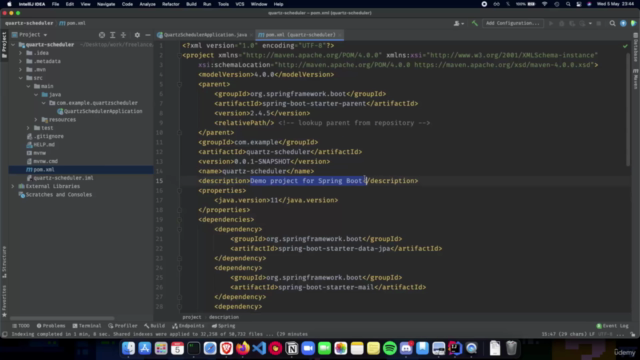
Task: Click quartz-scheduler in navigation bar
Action: pos(29,23)
